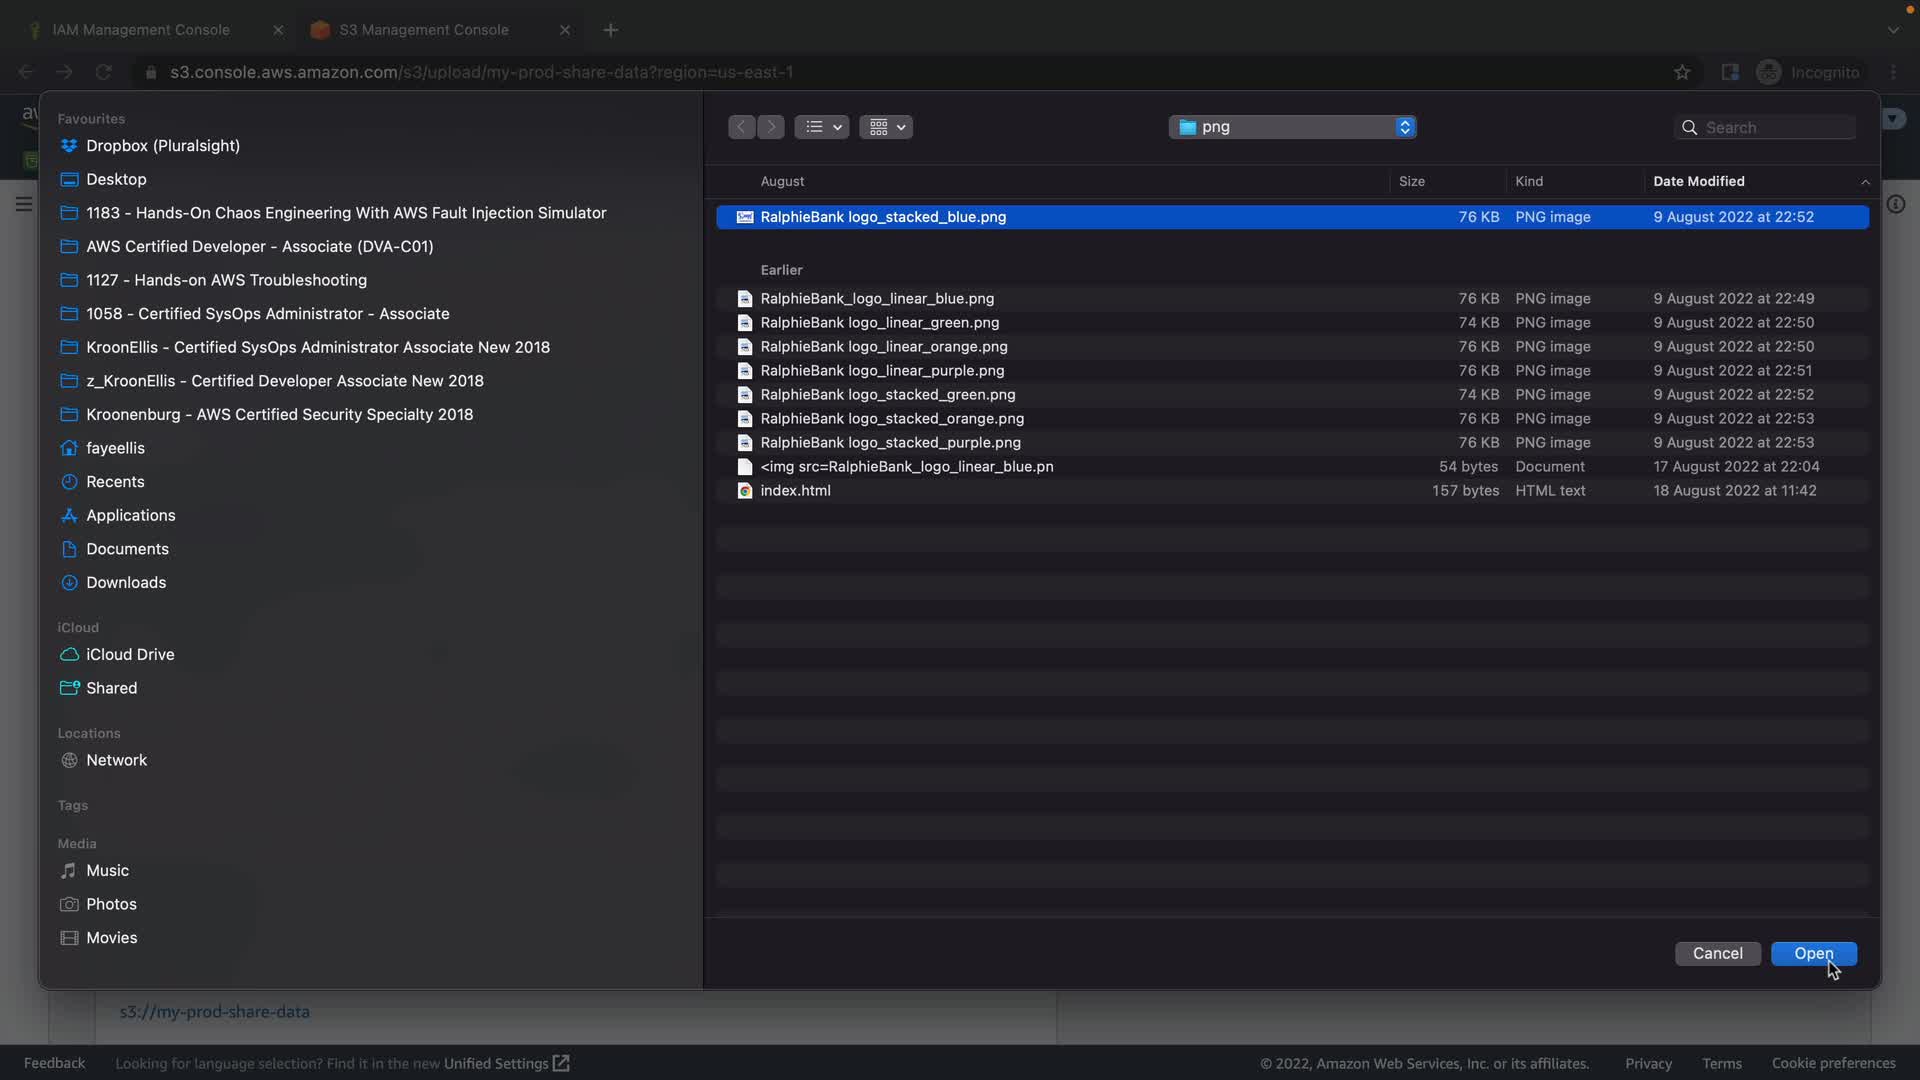
Task: Click the forward navigation arrow
Action: (771, 127)
